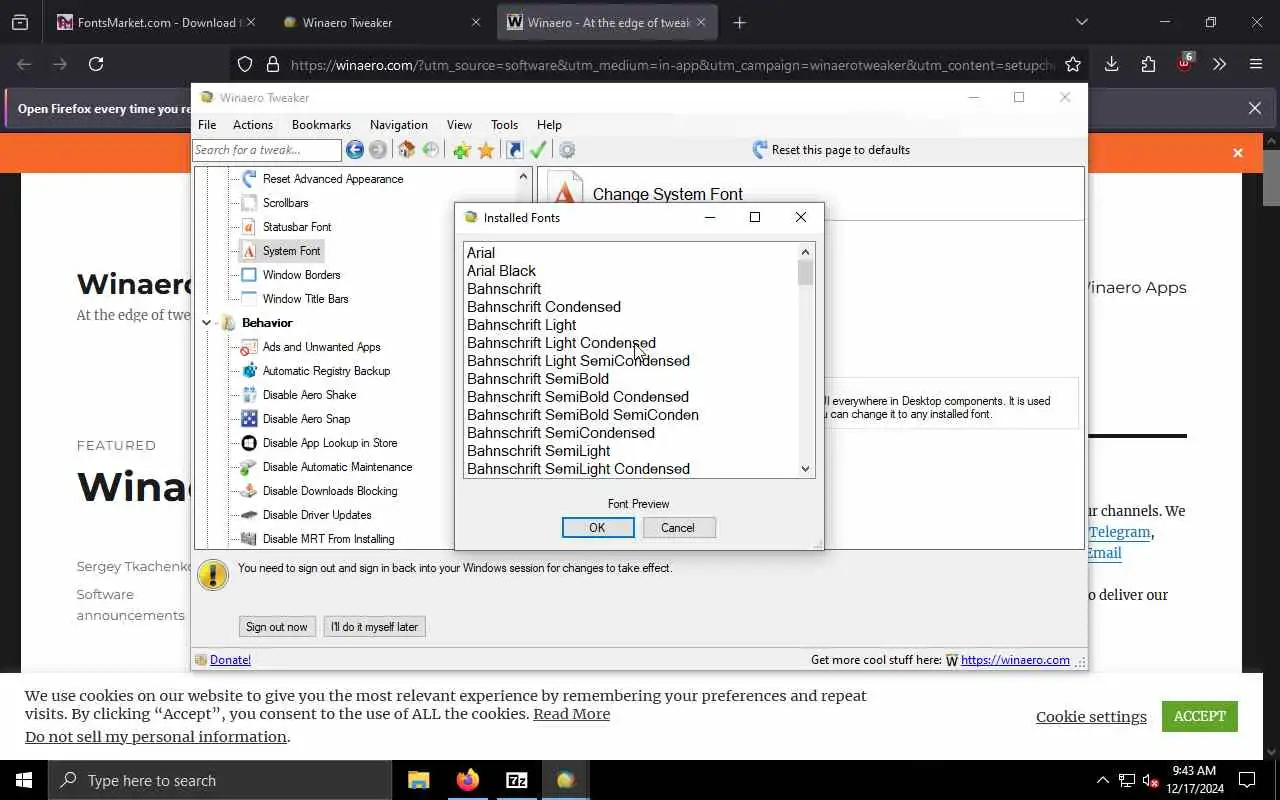Select Disable Automatic Maintenance item
The width and height of the screenshot is (1280, 800).
337,467
